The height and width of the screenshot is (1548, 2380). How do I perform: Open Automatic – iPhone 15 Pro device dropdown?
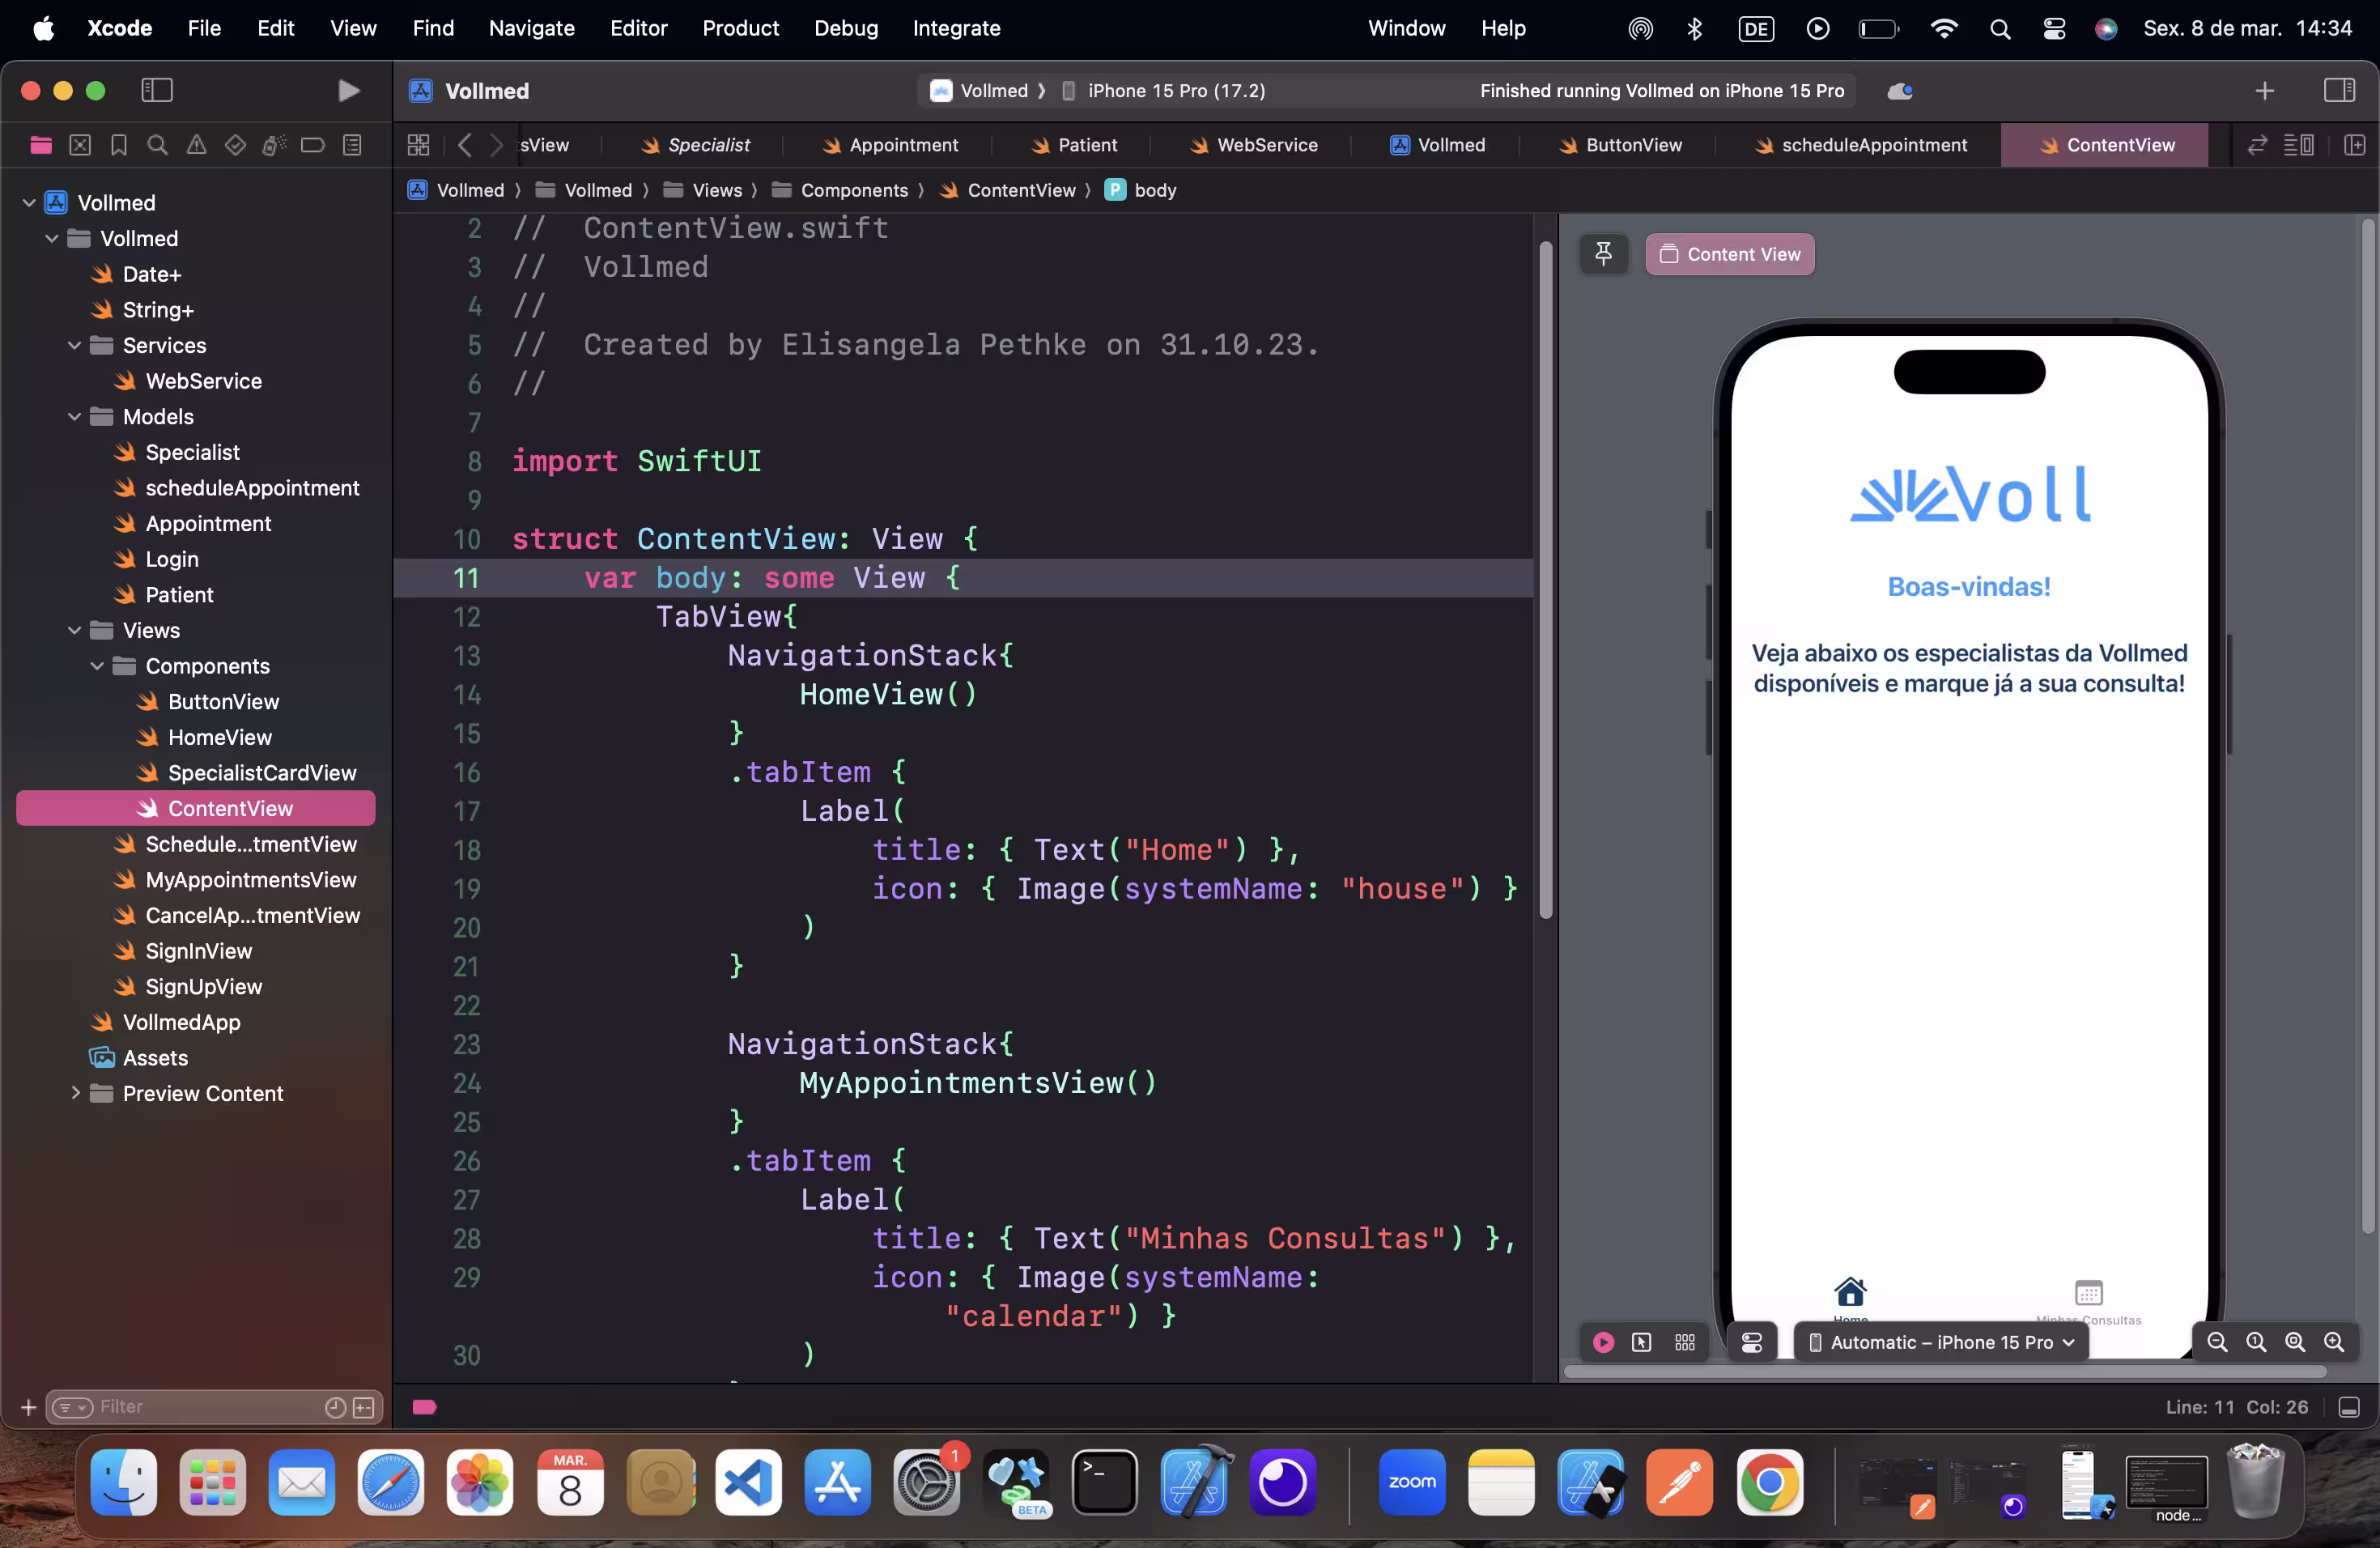1942,1342
